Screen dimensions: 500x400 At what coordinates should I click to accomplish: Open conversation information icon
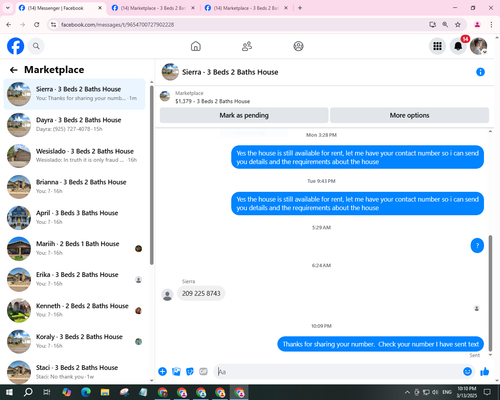coord(480,72)
